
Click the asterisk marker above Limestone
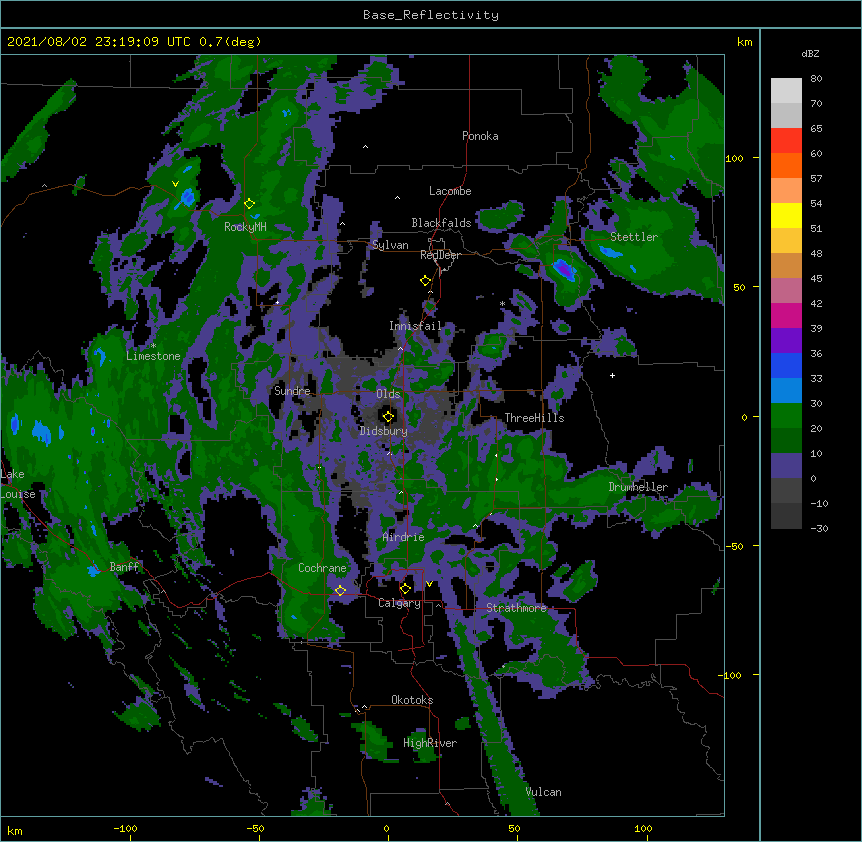tap(153, 346)
